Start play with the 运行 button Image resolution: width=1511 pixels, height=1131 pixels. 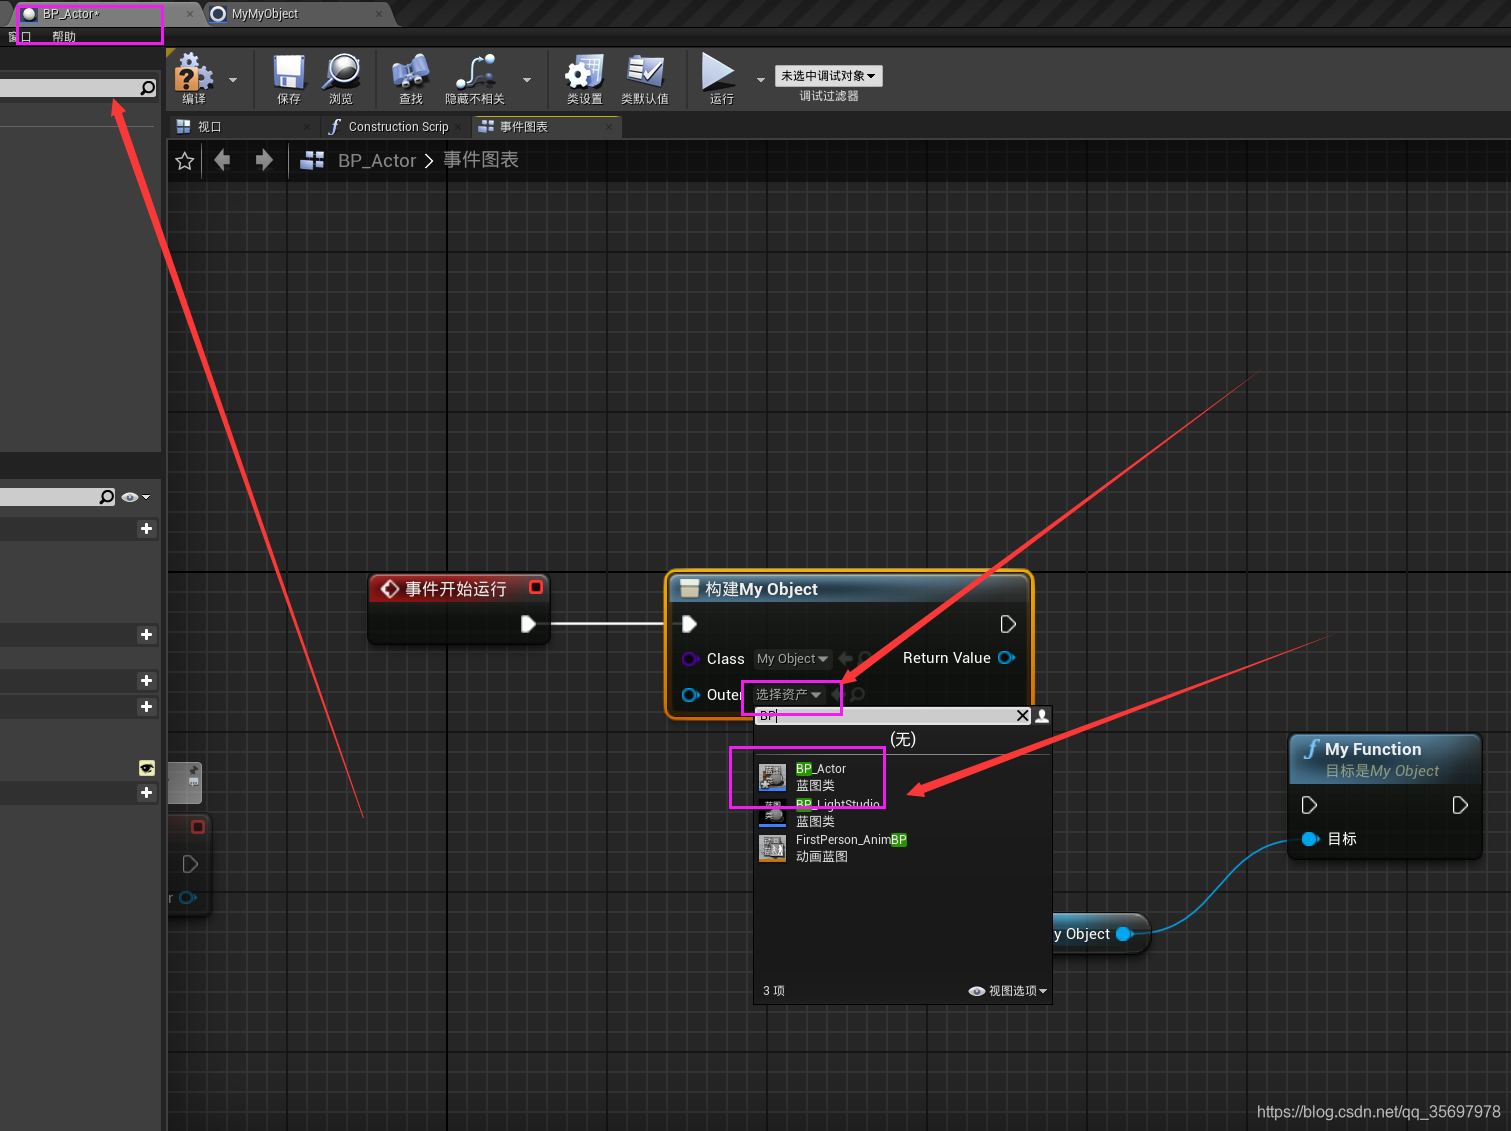coord(720,79)
